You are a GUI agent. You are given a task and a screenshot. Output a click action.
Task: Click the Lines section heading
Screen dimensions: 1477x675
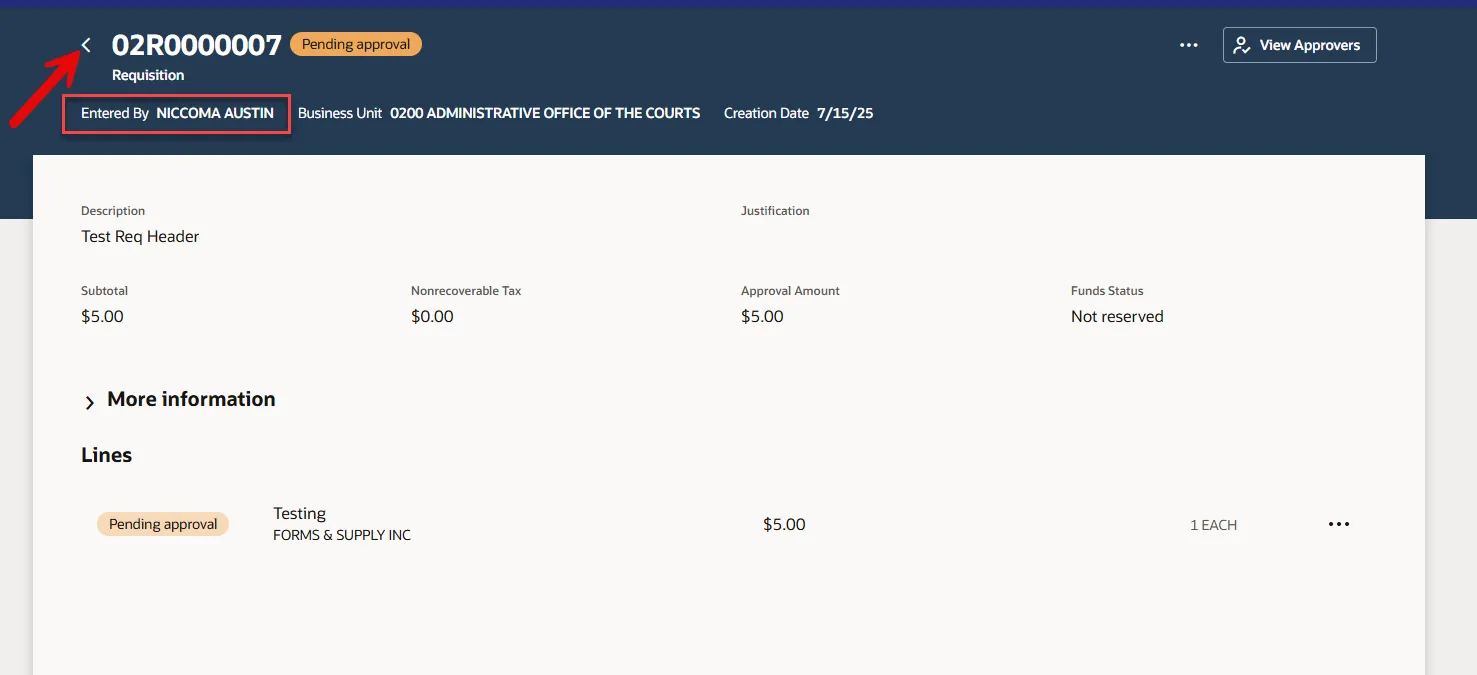click(106, 455)
